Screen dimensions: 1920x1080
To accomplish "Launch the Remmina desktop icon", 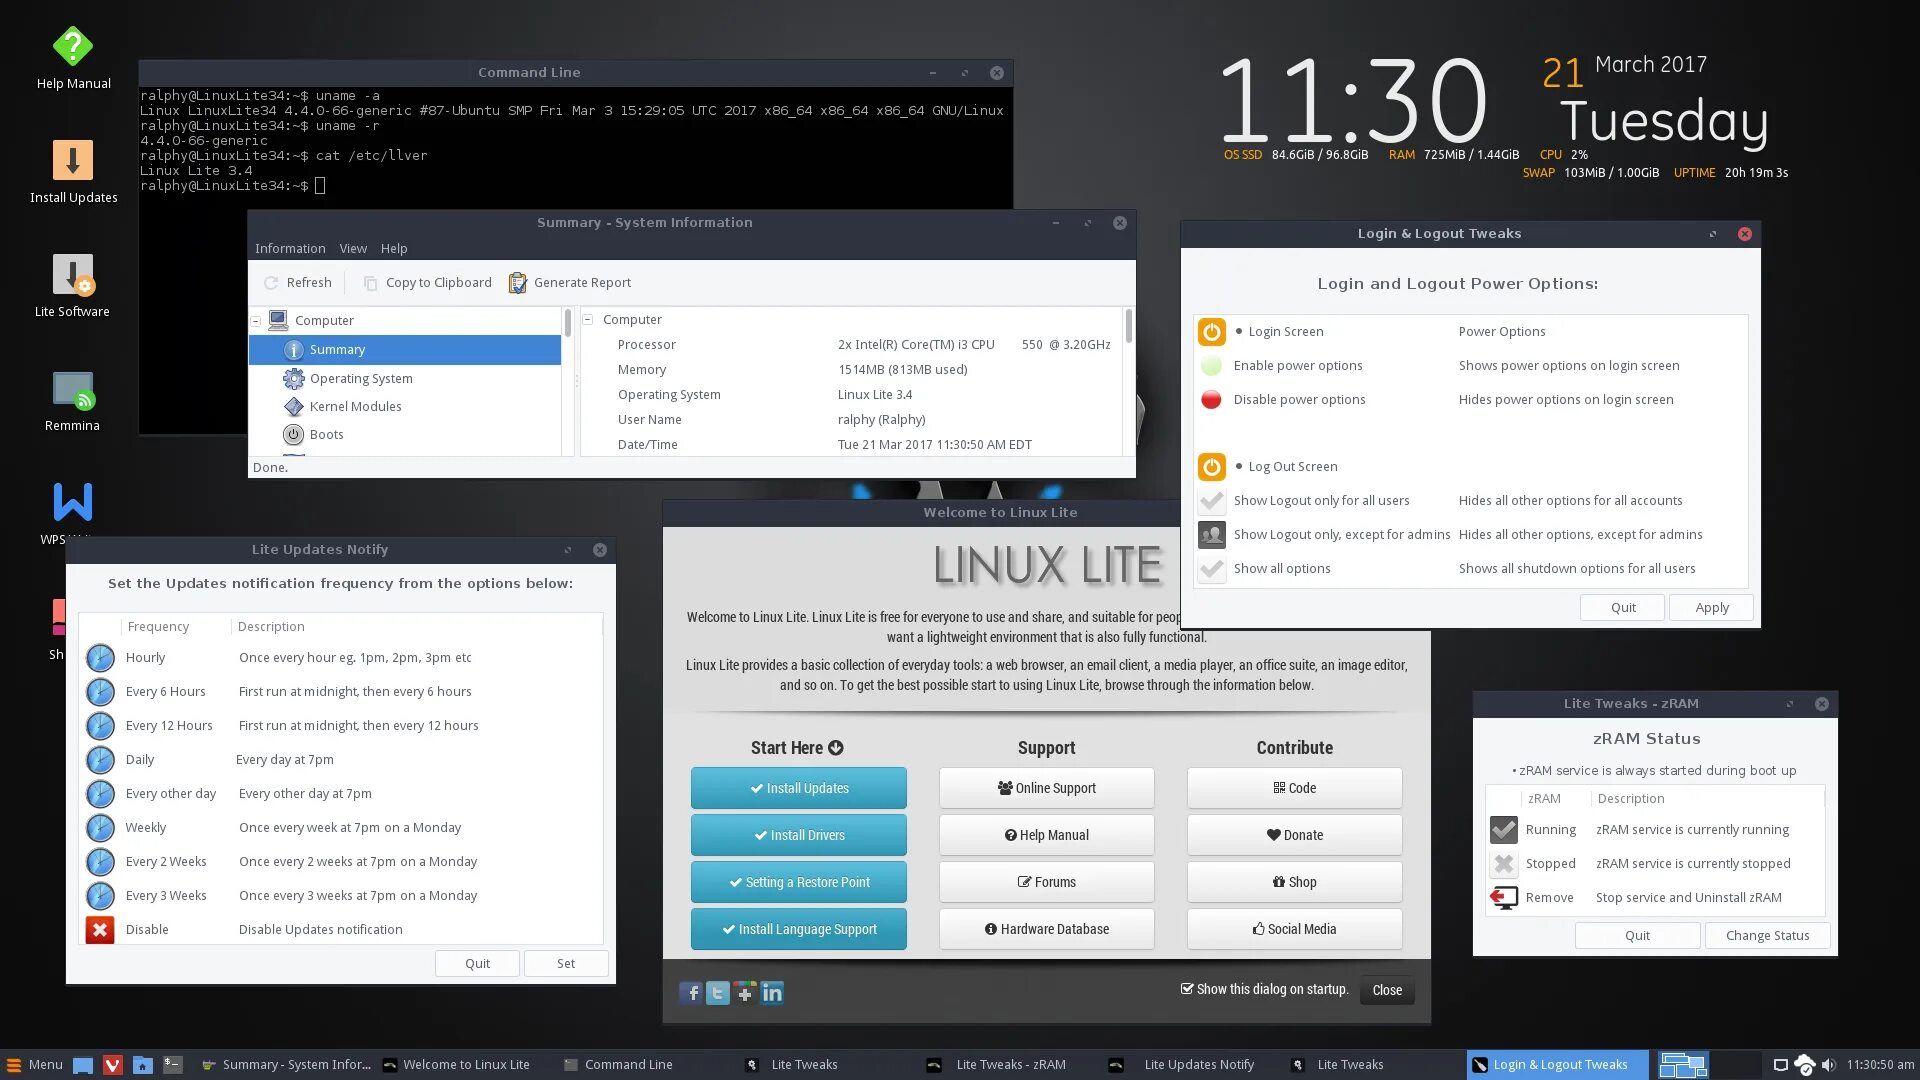I will pyautogui.click(x=72, y=400).
